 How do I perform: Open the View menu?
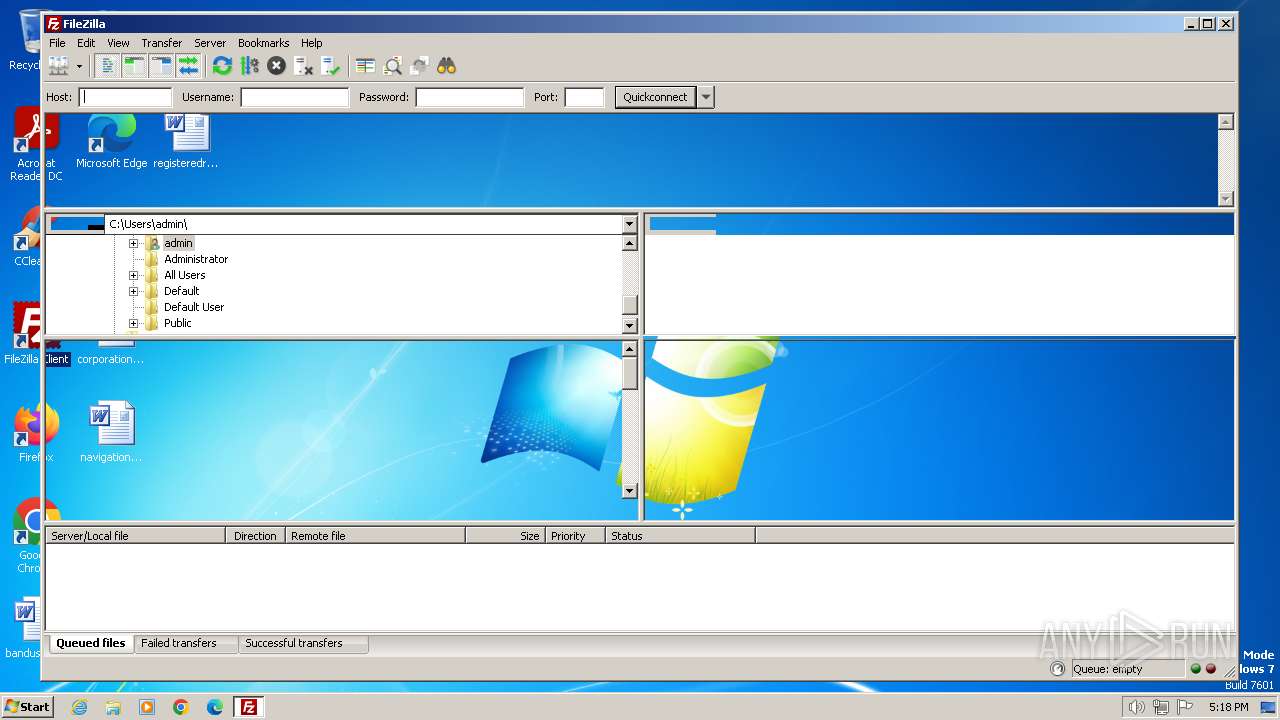(x=118, y=43)
